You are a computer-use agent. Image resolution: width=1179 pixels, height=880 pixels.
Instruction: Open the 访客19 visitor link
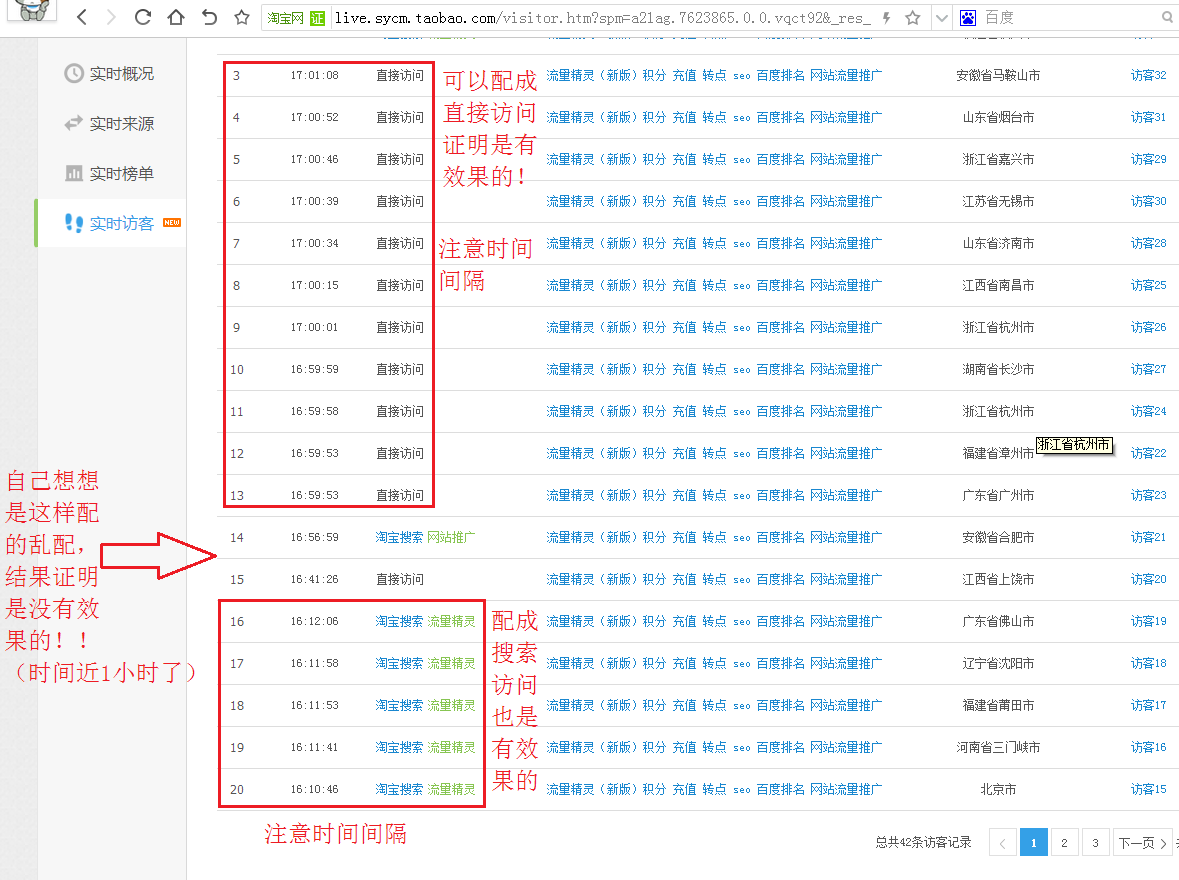[1148, 622]
